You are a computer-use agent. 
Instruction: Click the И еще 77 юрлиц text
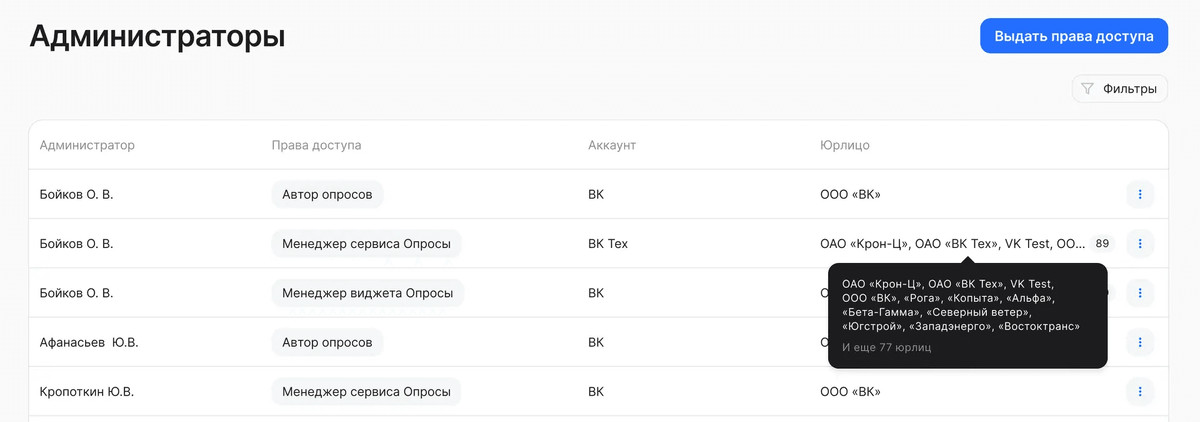886,347
